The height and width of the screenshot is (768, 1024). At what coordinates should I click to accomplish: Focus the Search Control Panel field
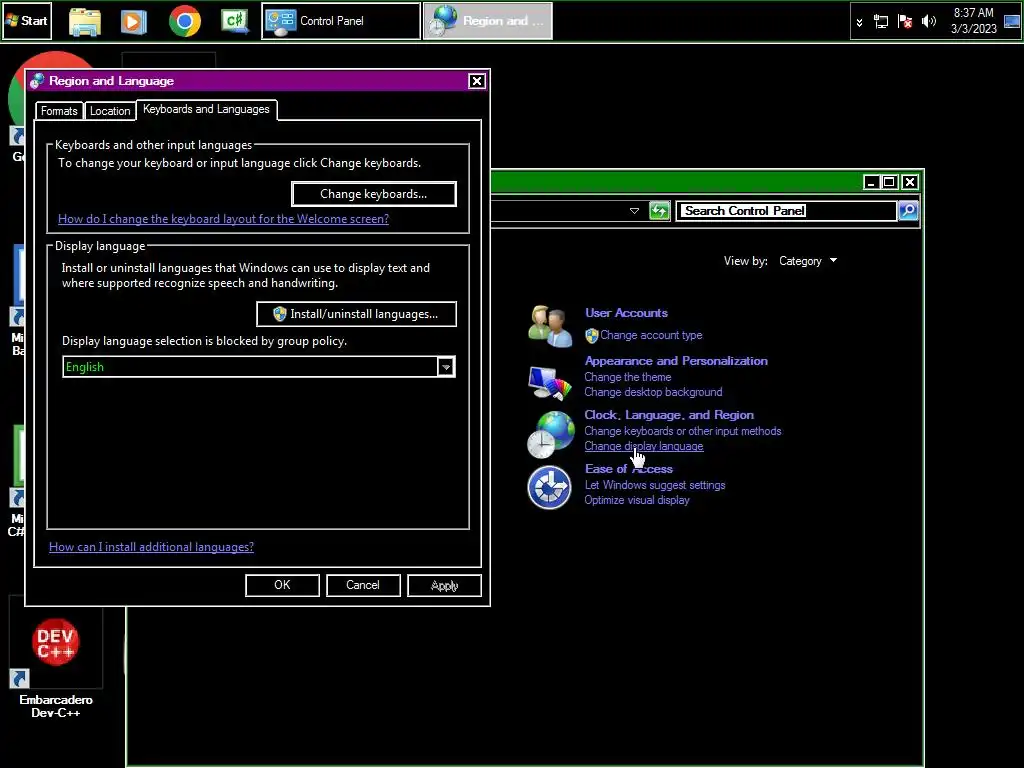(786, 211)
